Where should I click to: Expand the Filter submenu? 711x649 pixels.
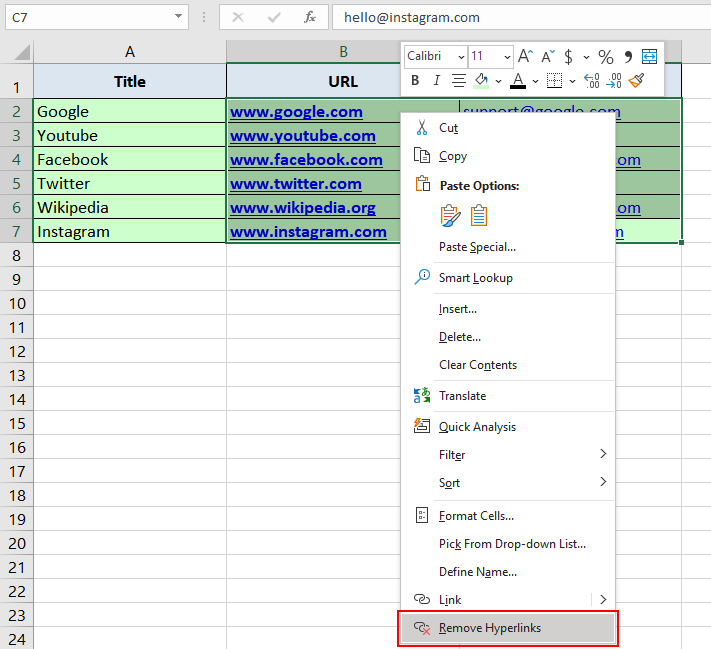pos(603,454)
